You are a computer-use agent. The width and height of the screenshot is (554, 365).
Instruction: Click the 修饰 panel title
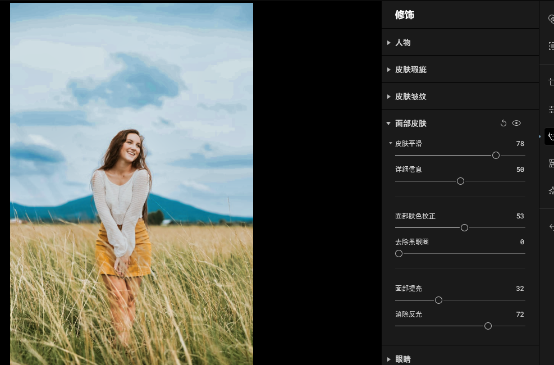(405, 15)
